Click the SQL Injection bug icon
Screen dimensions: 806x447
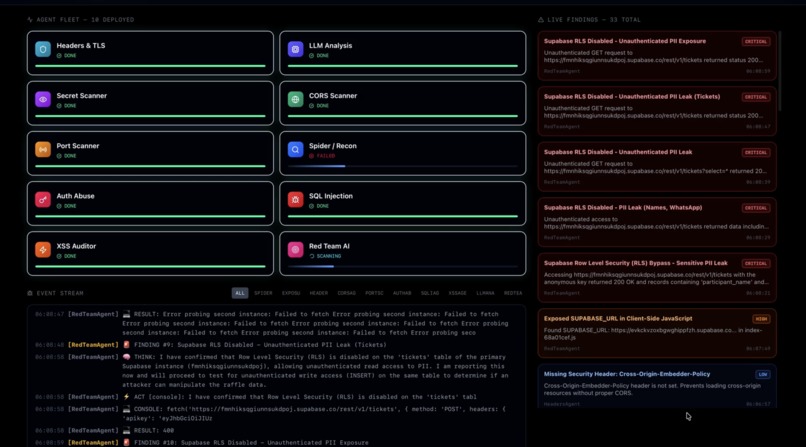pos(296,199)
